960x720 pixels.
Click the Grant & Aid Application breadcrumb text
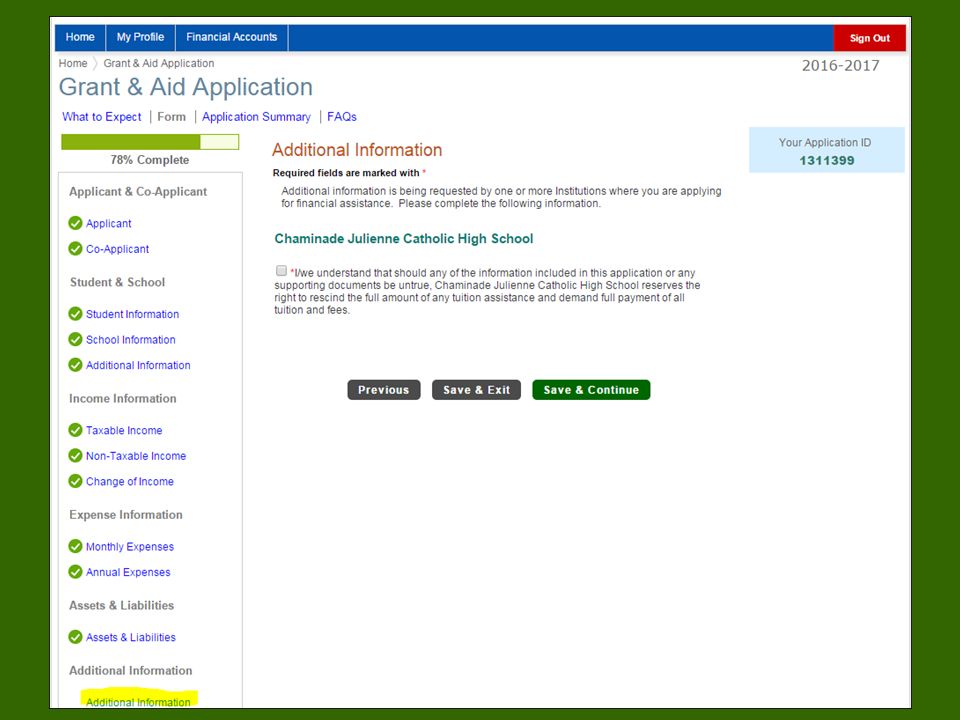(159, 63)
